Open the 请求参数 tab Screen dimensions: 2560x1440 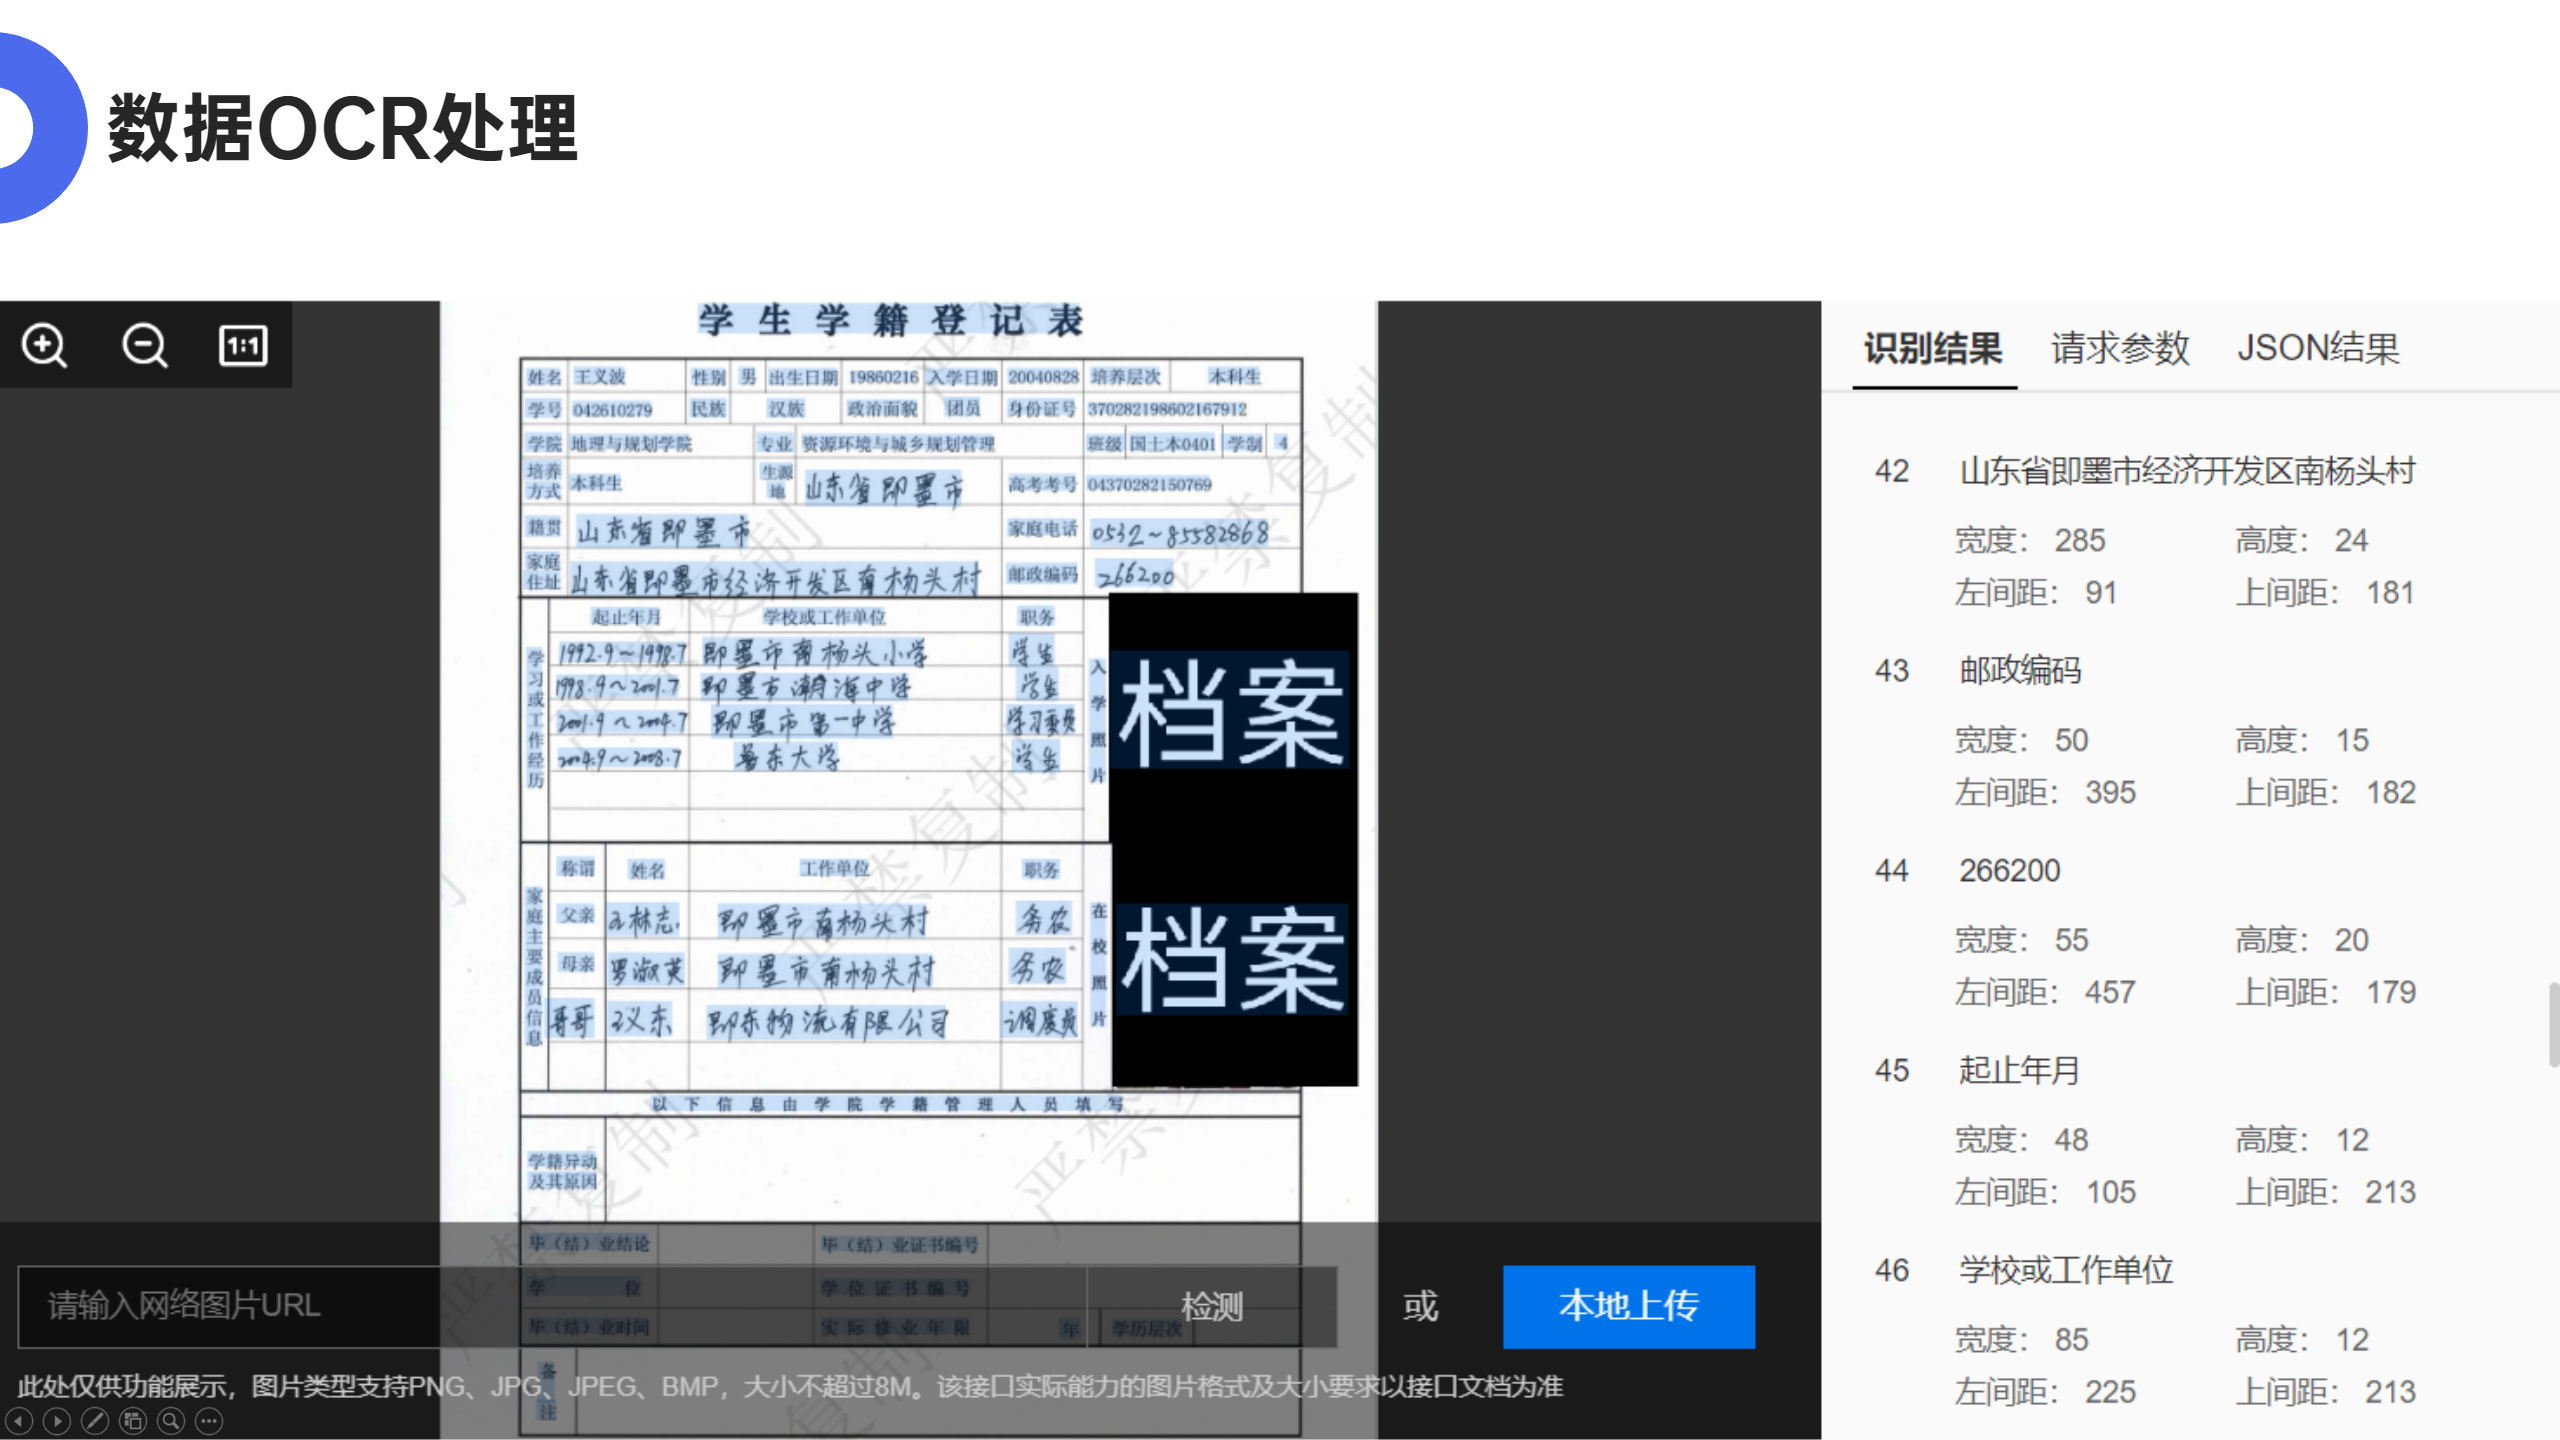coord(2120,348)
